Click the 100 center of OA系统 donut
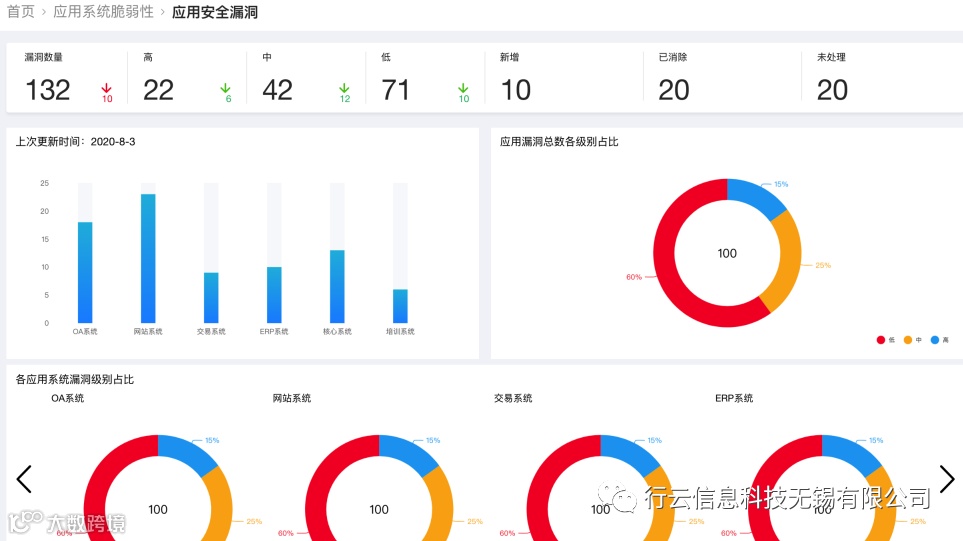The height and width of the screenshot is (541, 963). click(158, 509)
